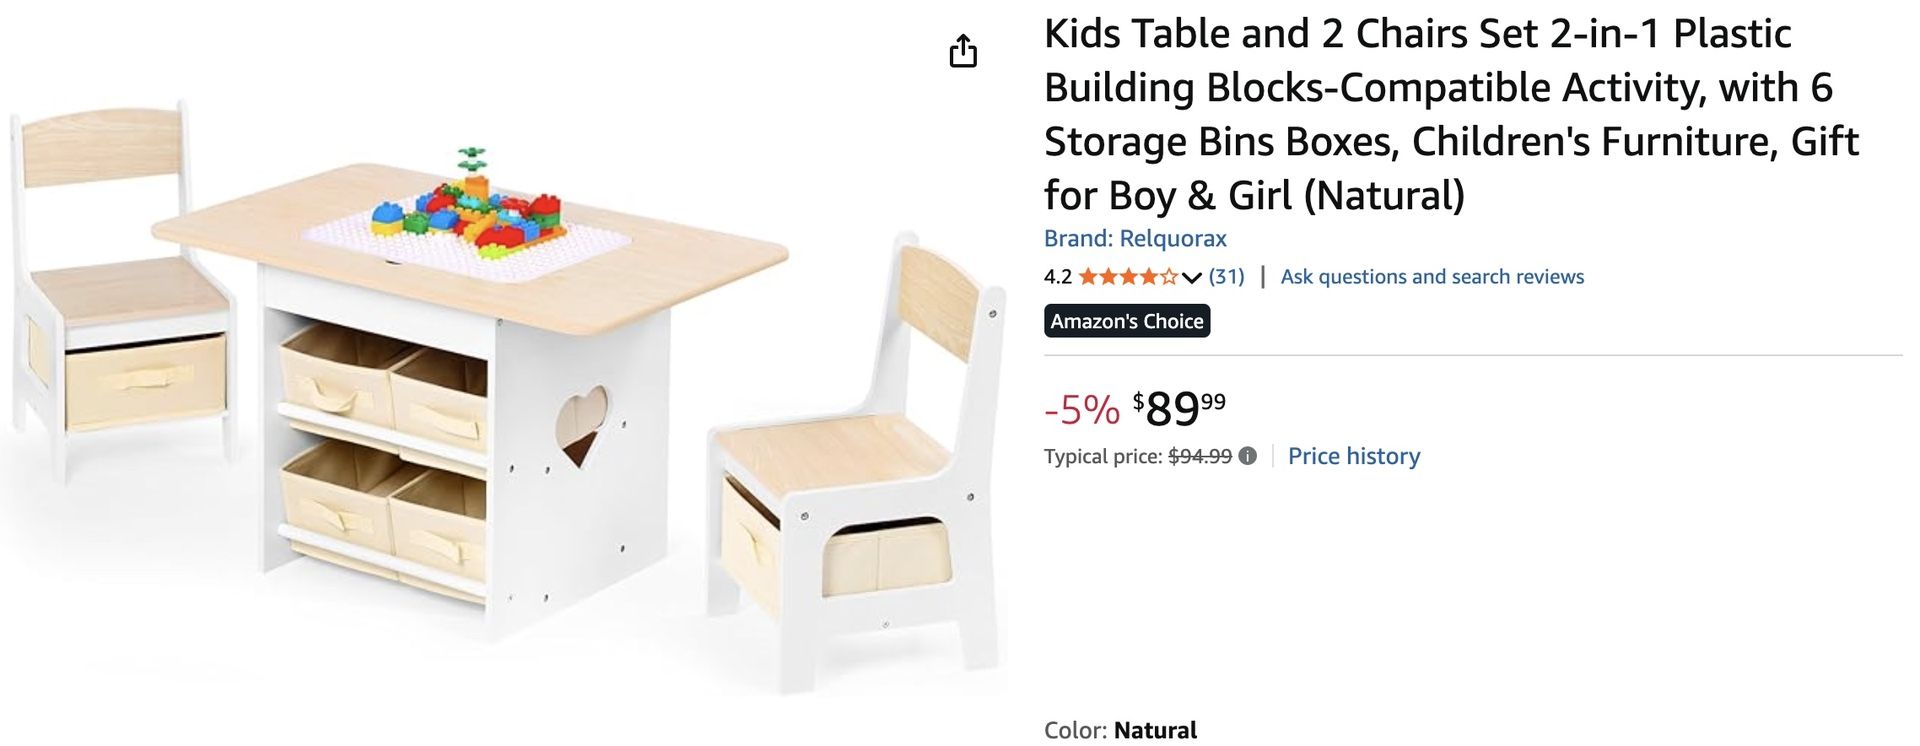Click the 4.2 rating number
1920x746 pixels.
[x=1057, y=277]
